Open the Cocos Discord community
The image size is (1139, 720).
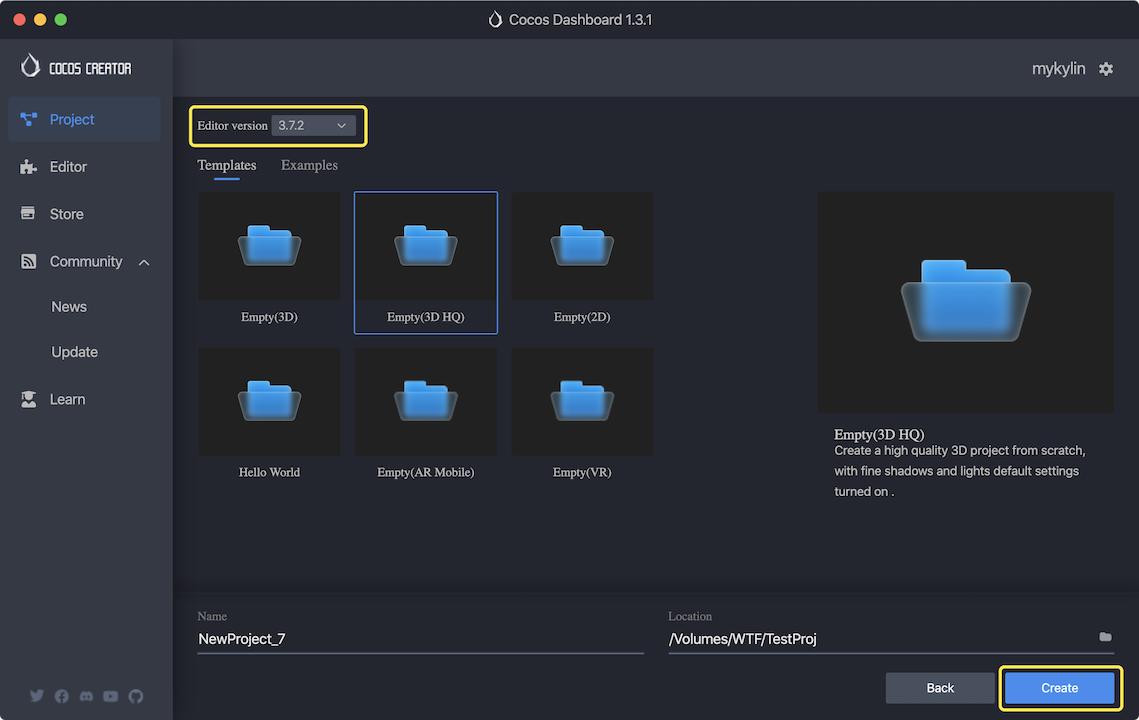(x=85, y=696)
